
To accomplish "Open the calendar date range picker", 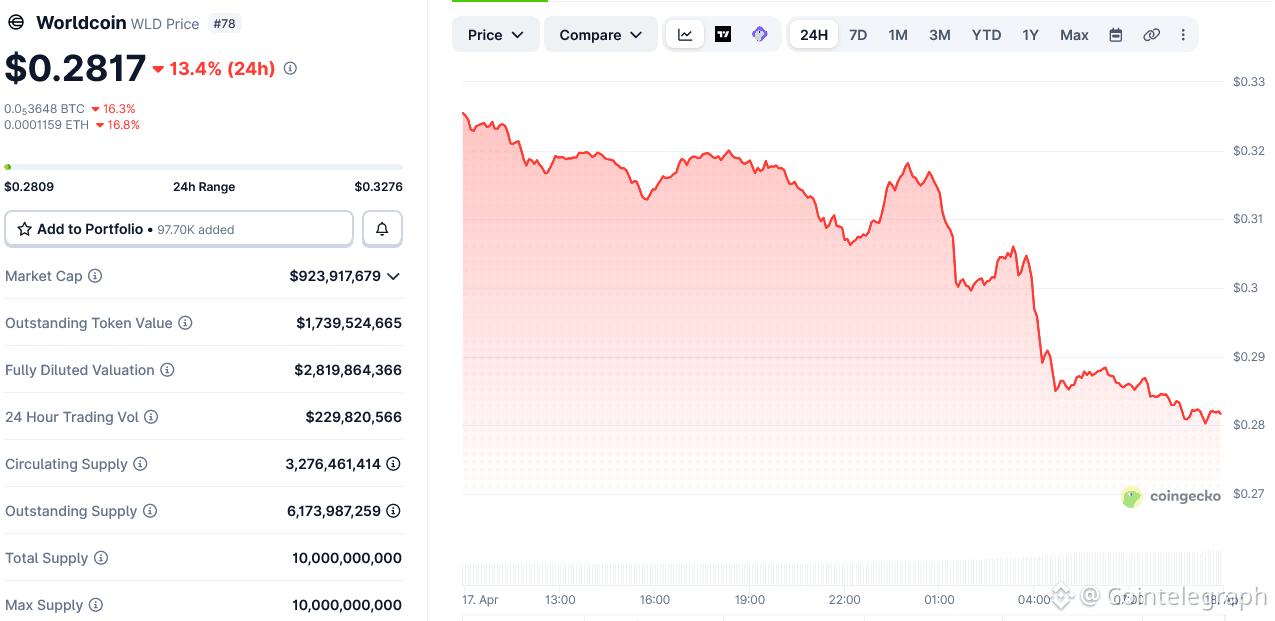I will pyautogui.click(x=1116, y=35).
